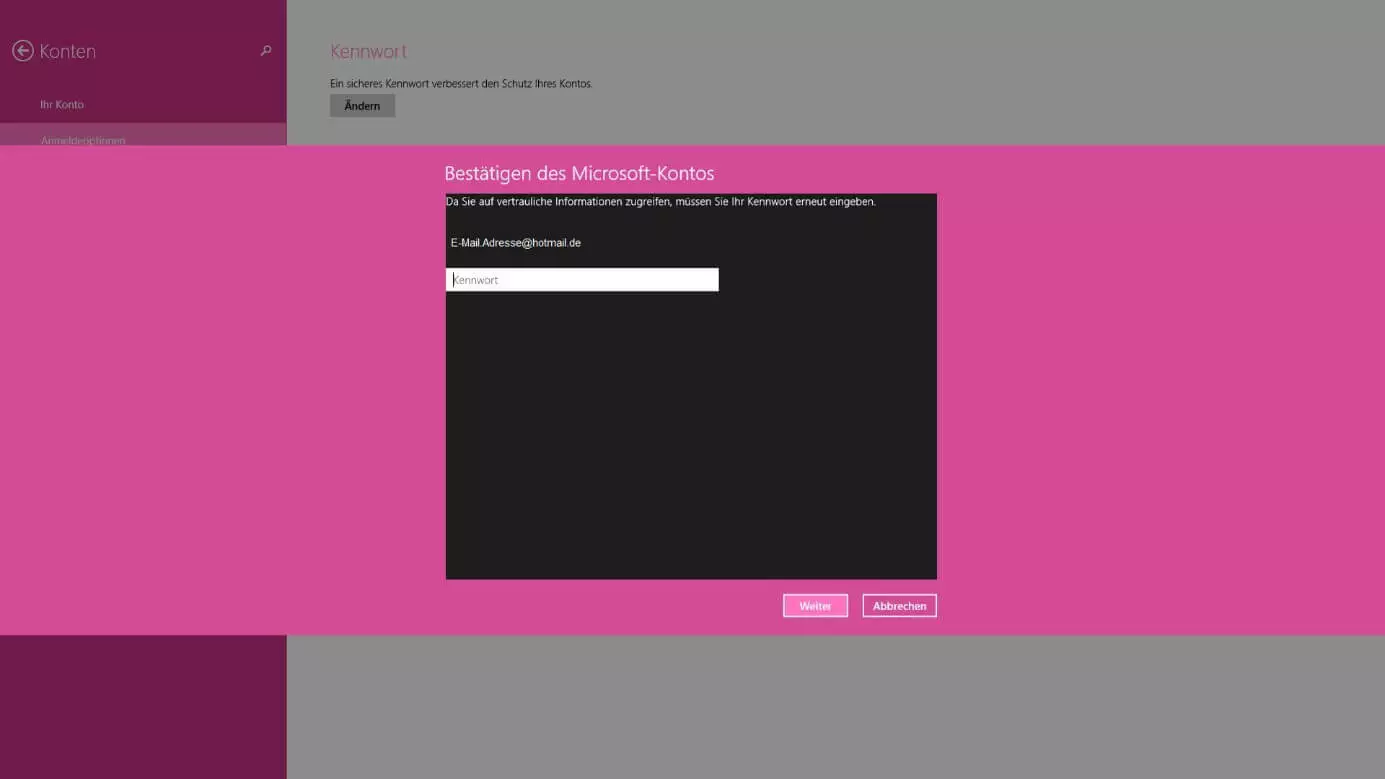Screen dimensions: 1385x779
Task: Click the Kennwort section heading
Action: pyautogui.click(x=368, y=52)
